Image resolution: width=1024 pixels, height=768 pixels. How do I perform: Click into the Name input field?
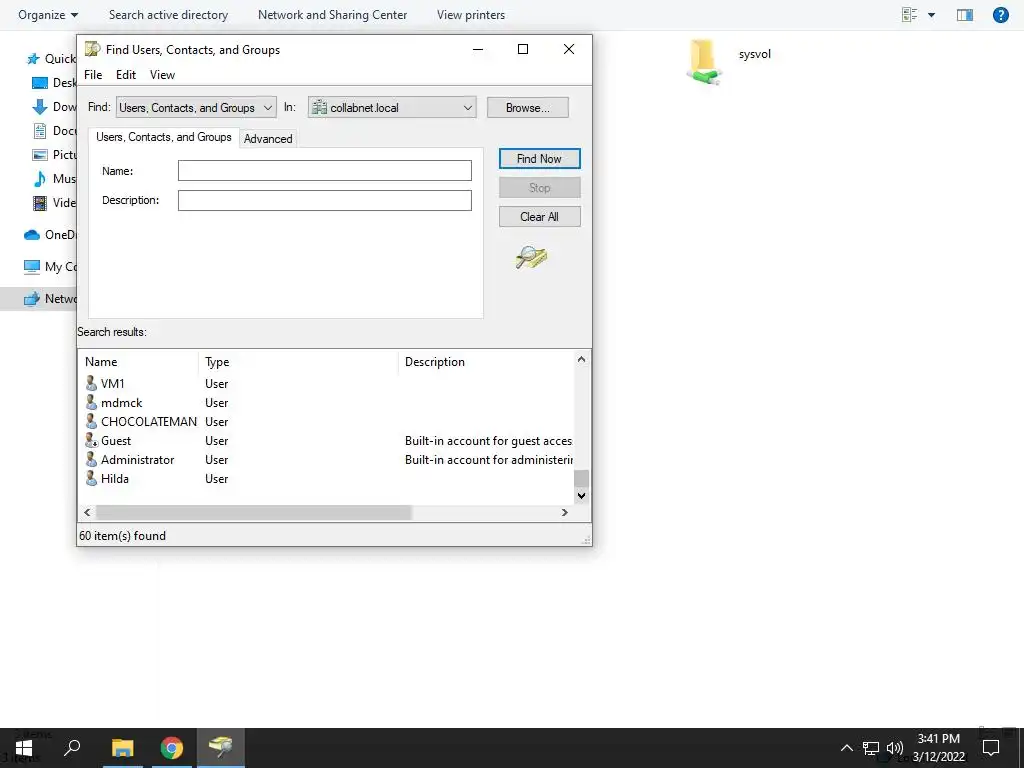325,170
